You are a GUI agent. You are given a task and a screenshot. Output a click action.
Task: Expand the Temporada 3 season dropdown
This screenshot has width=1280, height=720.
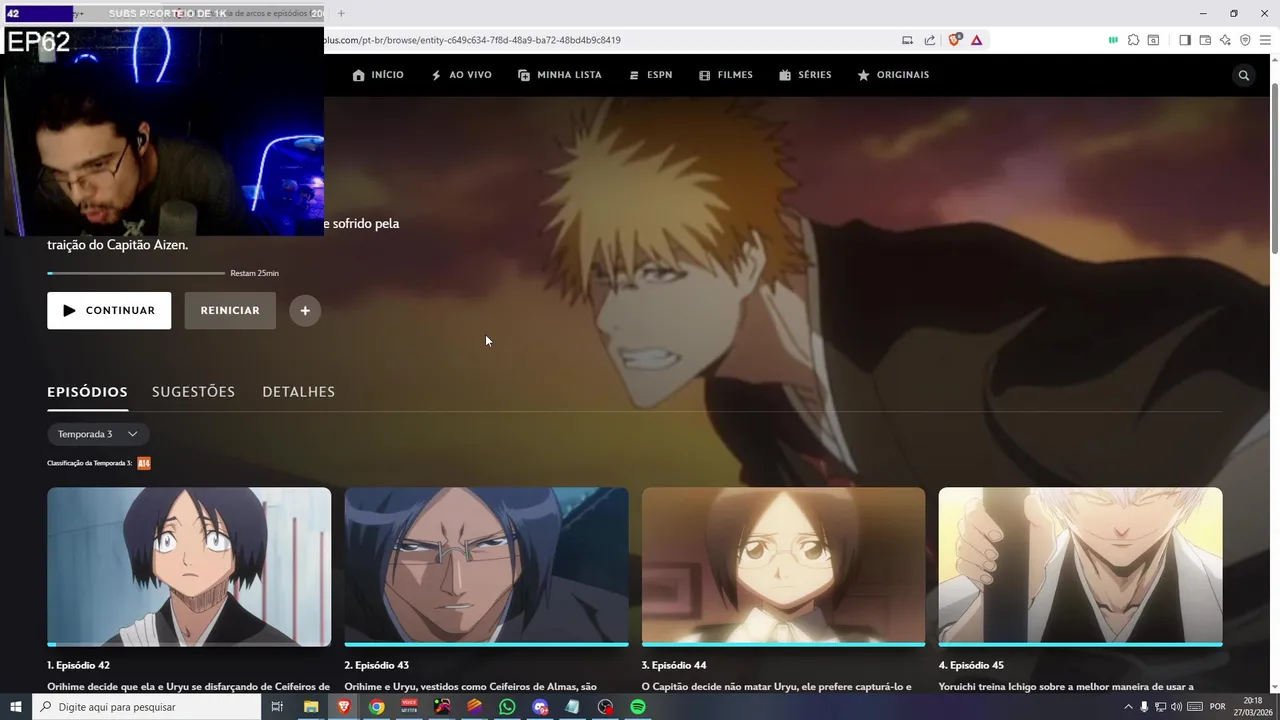[98, 434]
